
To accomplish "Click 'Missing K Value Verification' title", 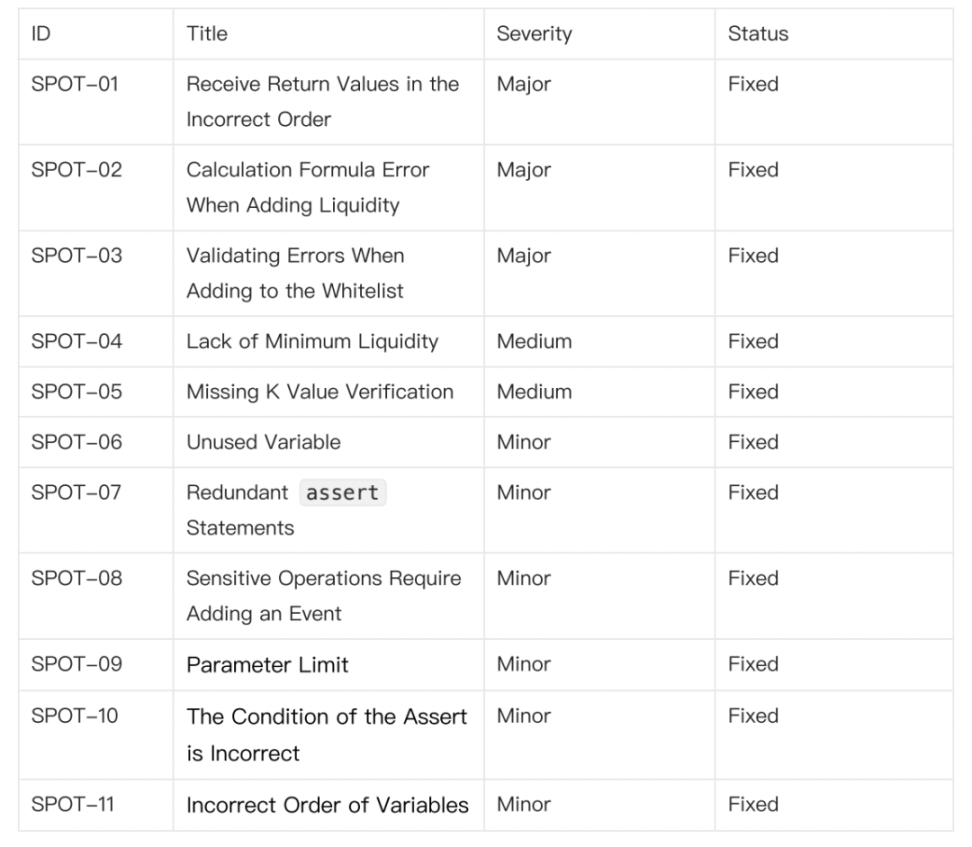I will tap(320, 392).
